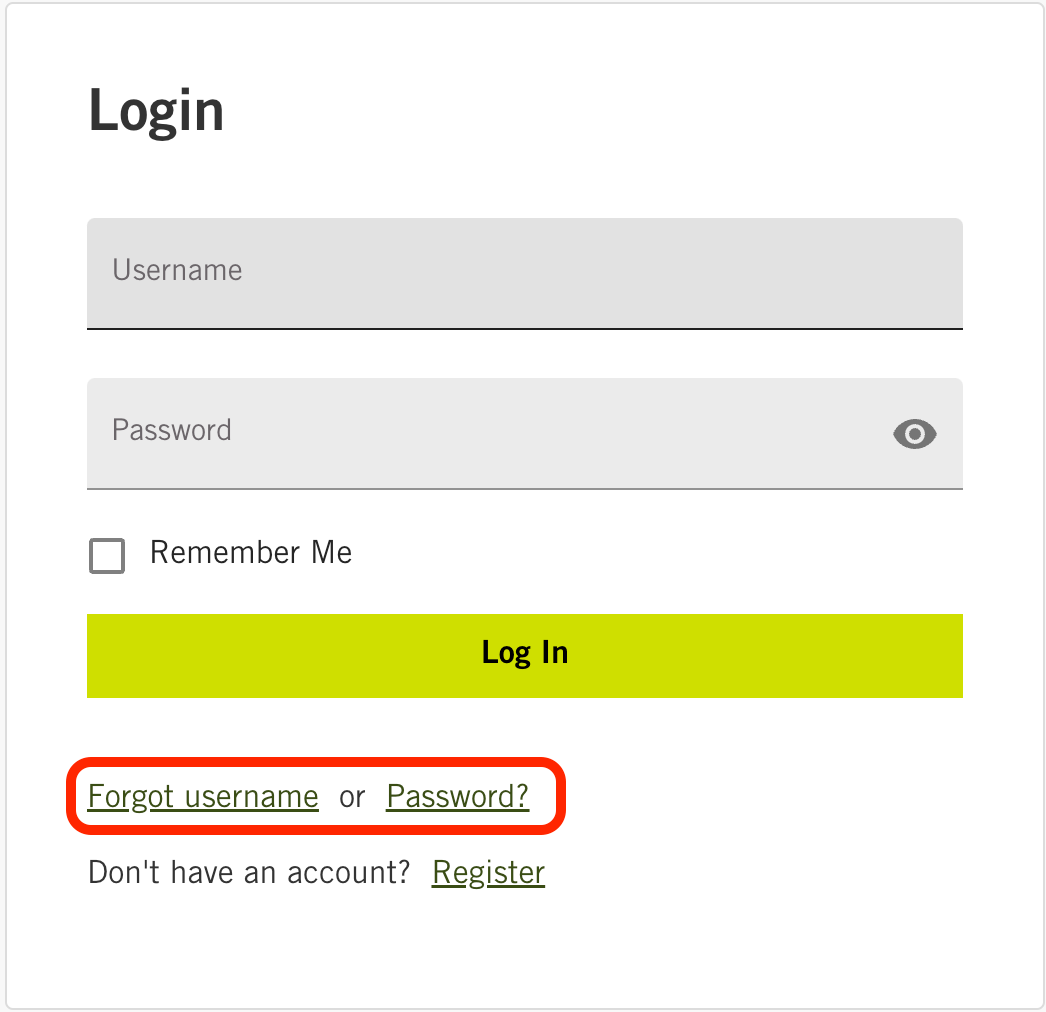The image size is (1046, 1012).
Task: Recover a forgotten username via the link
Action: 203,797
